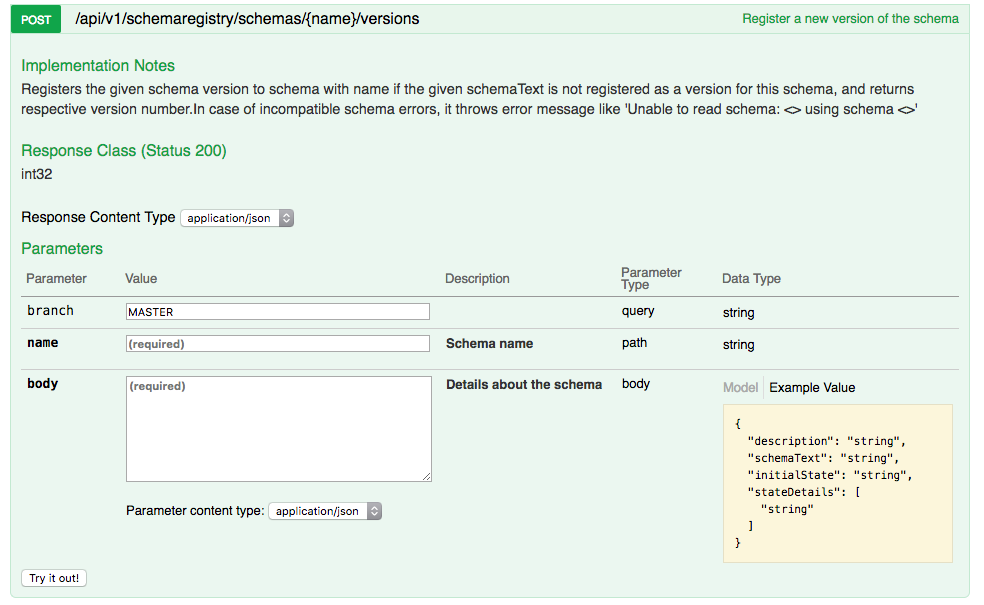Viewport: 984px width, 605px height.
Task: Open 'Register a new version of the schema' link
Action: [849, 18]
